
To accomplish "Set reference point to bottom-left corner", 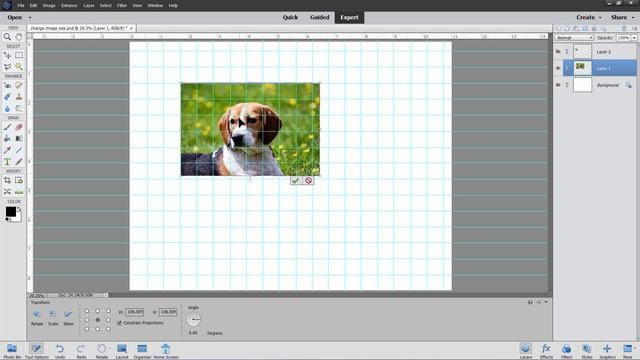I will point(87,329).
